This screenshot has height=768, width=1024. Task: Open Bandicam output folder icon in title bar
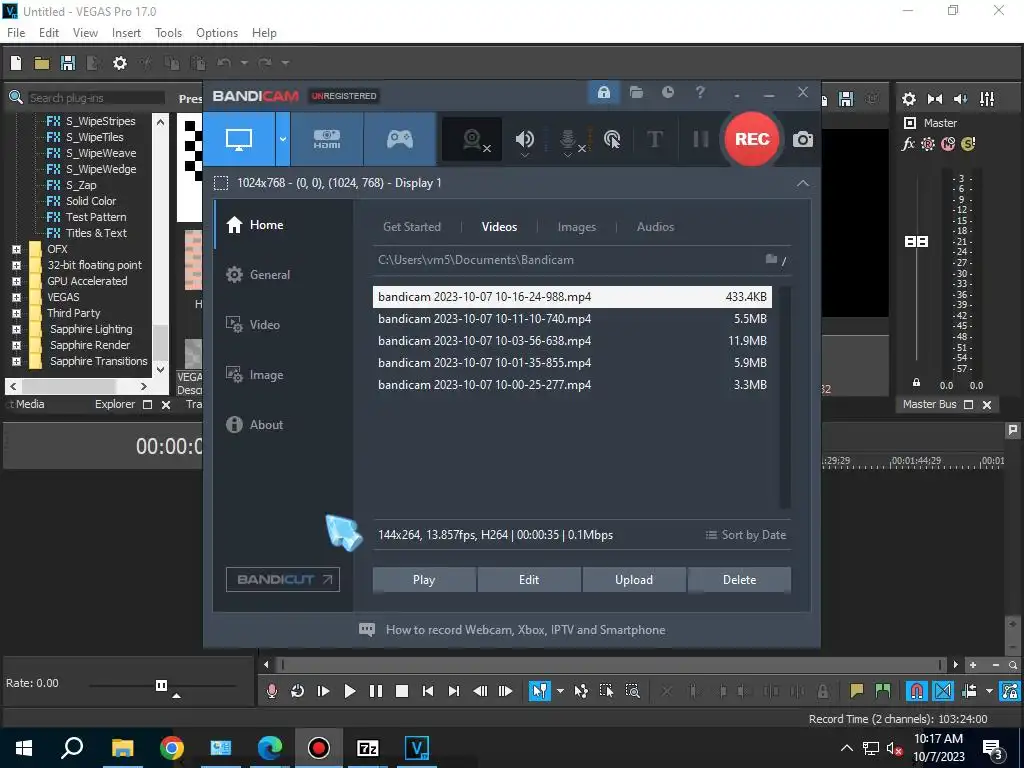(x=636, y=93)
